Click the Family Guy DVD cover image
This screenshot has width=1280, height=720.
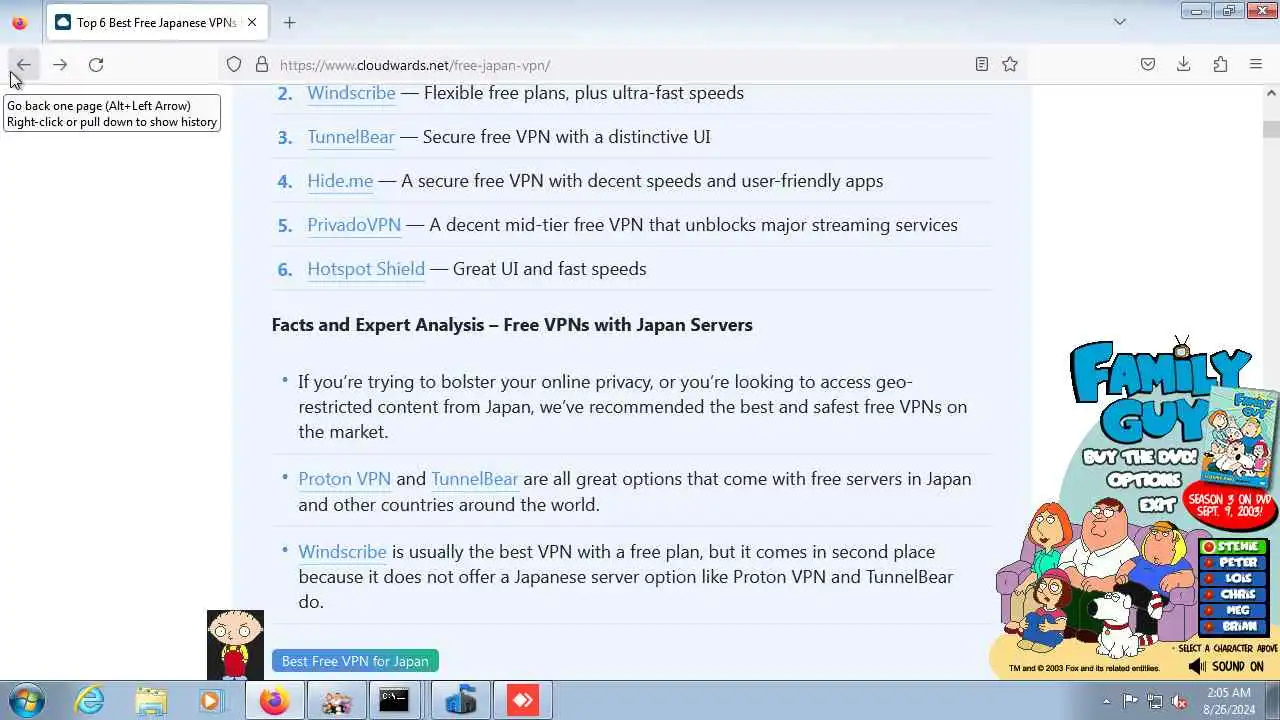pos(1241,435)
